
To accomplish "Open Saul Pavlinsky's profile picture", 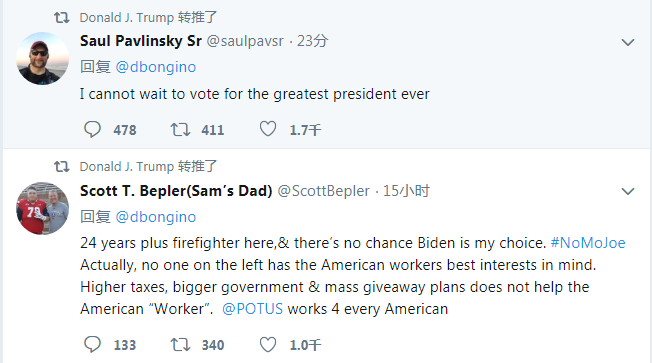I will click(42, 59).
